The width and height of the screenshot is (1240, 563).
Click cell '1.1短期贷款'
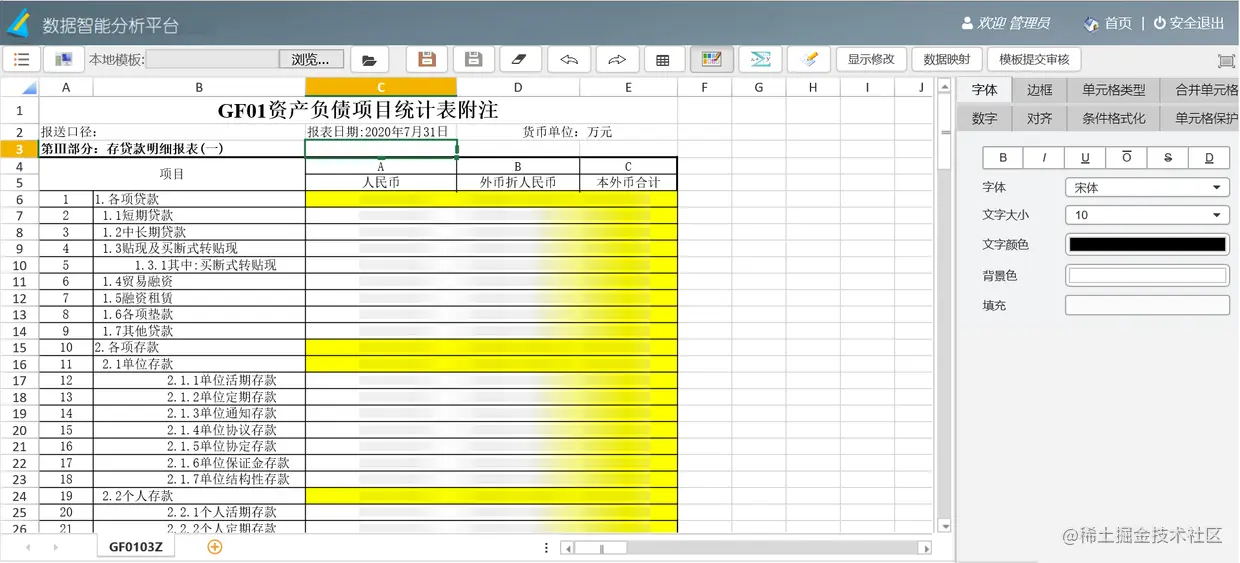click(x=199, y=215)
